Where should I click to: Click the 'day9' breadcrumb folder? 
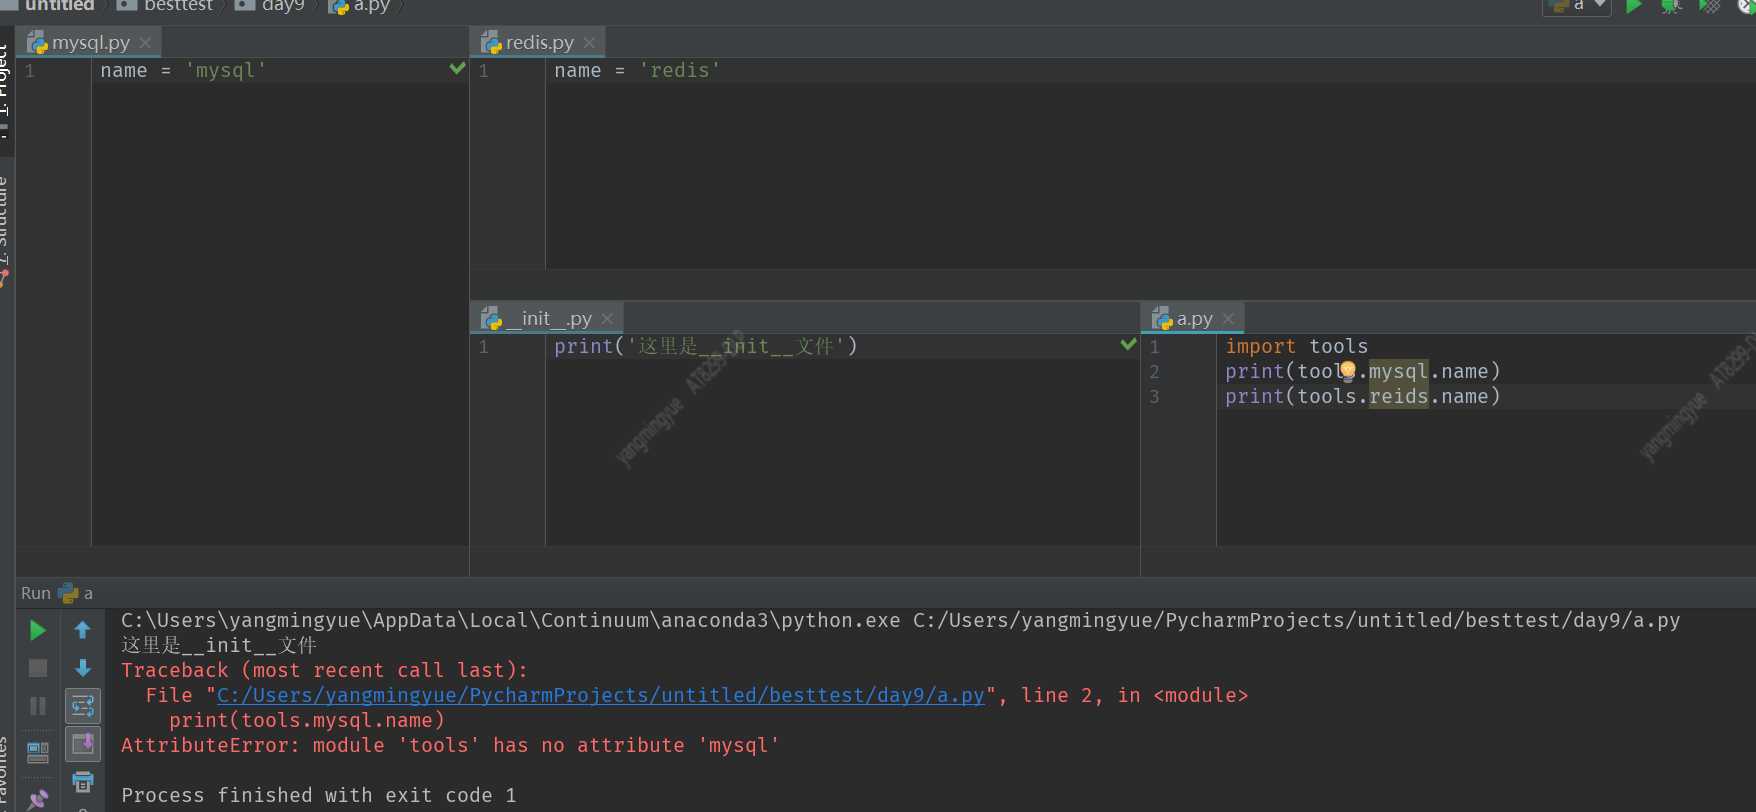click(x=270, y=6)
